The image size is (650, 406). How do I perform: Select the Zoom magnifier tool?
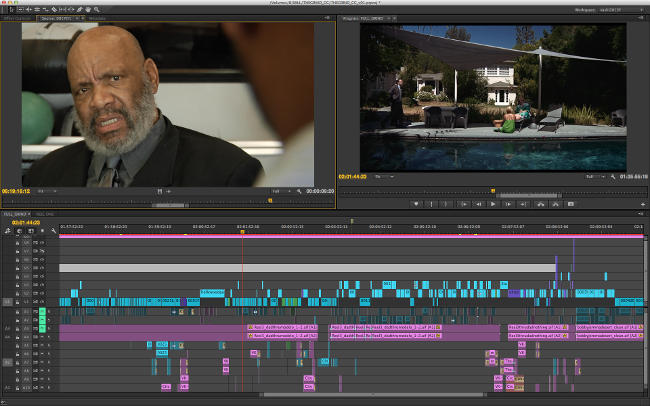(97, 9)
